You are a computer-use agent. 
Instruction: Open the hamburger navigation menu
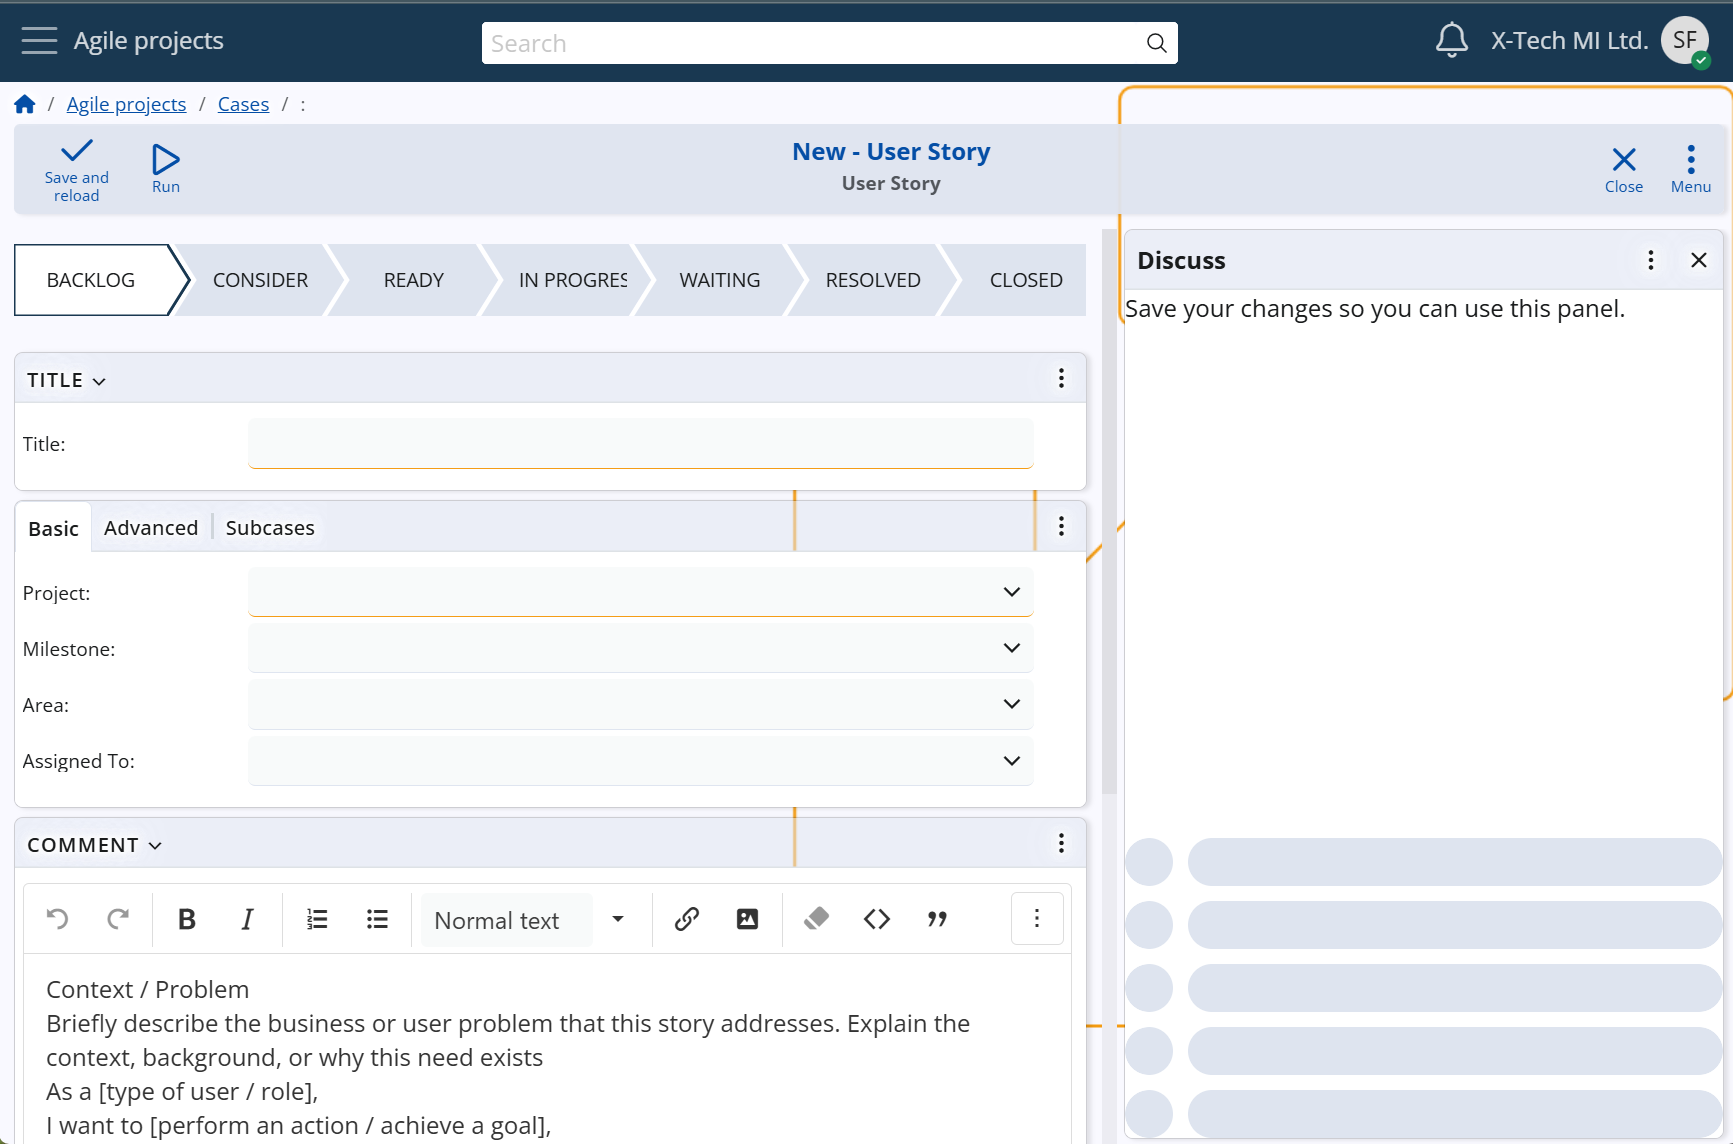pos(39,41)
